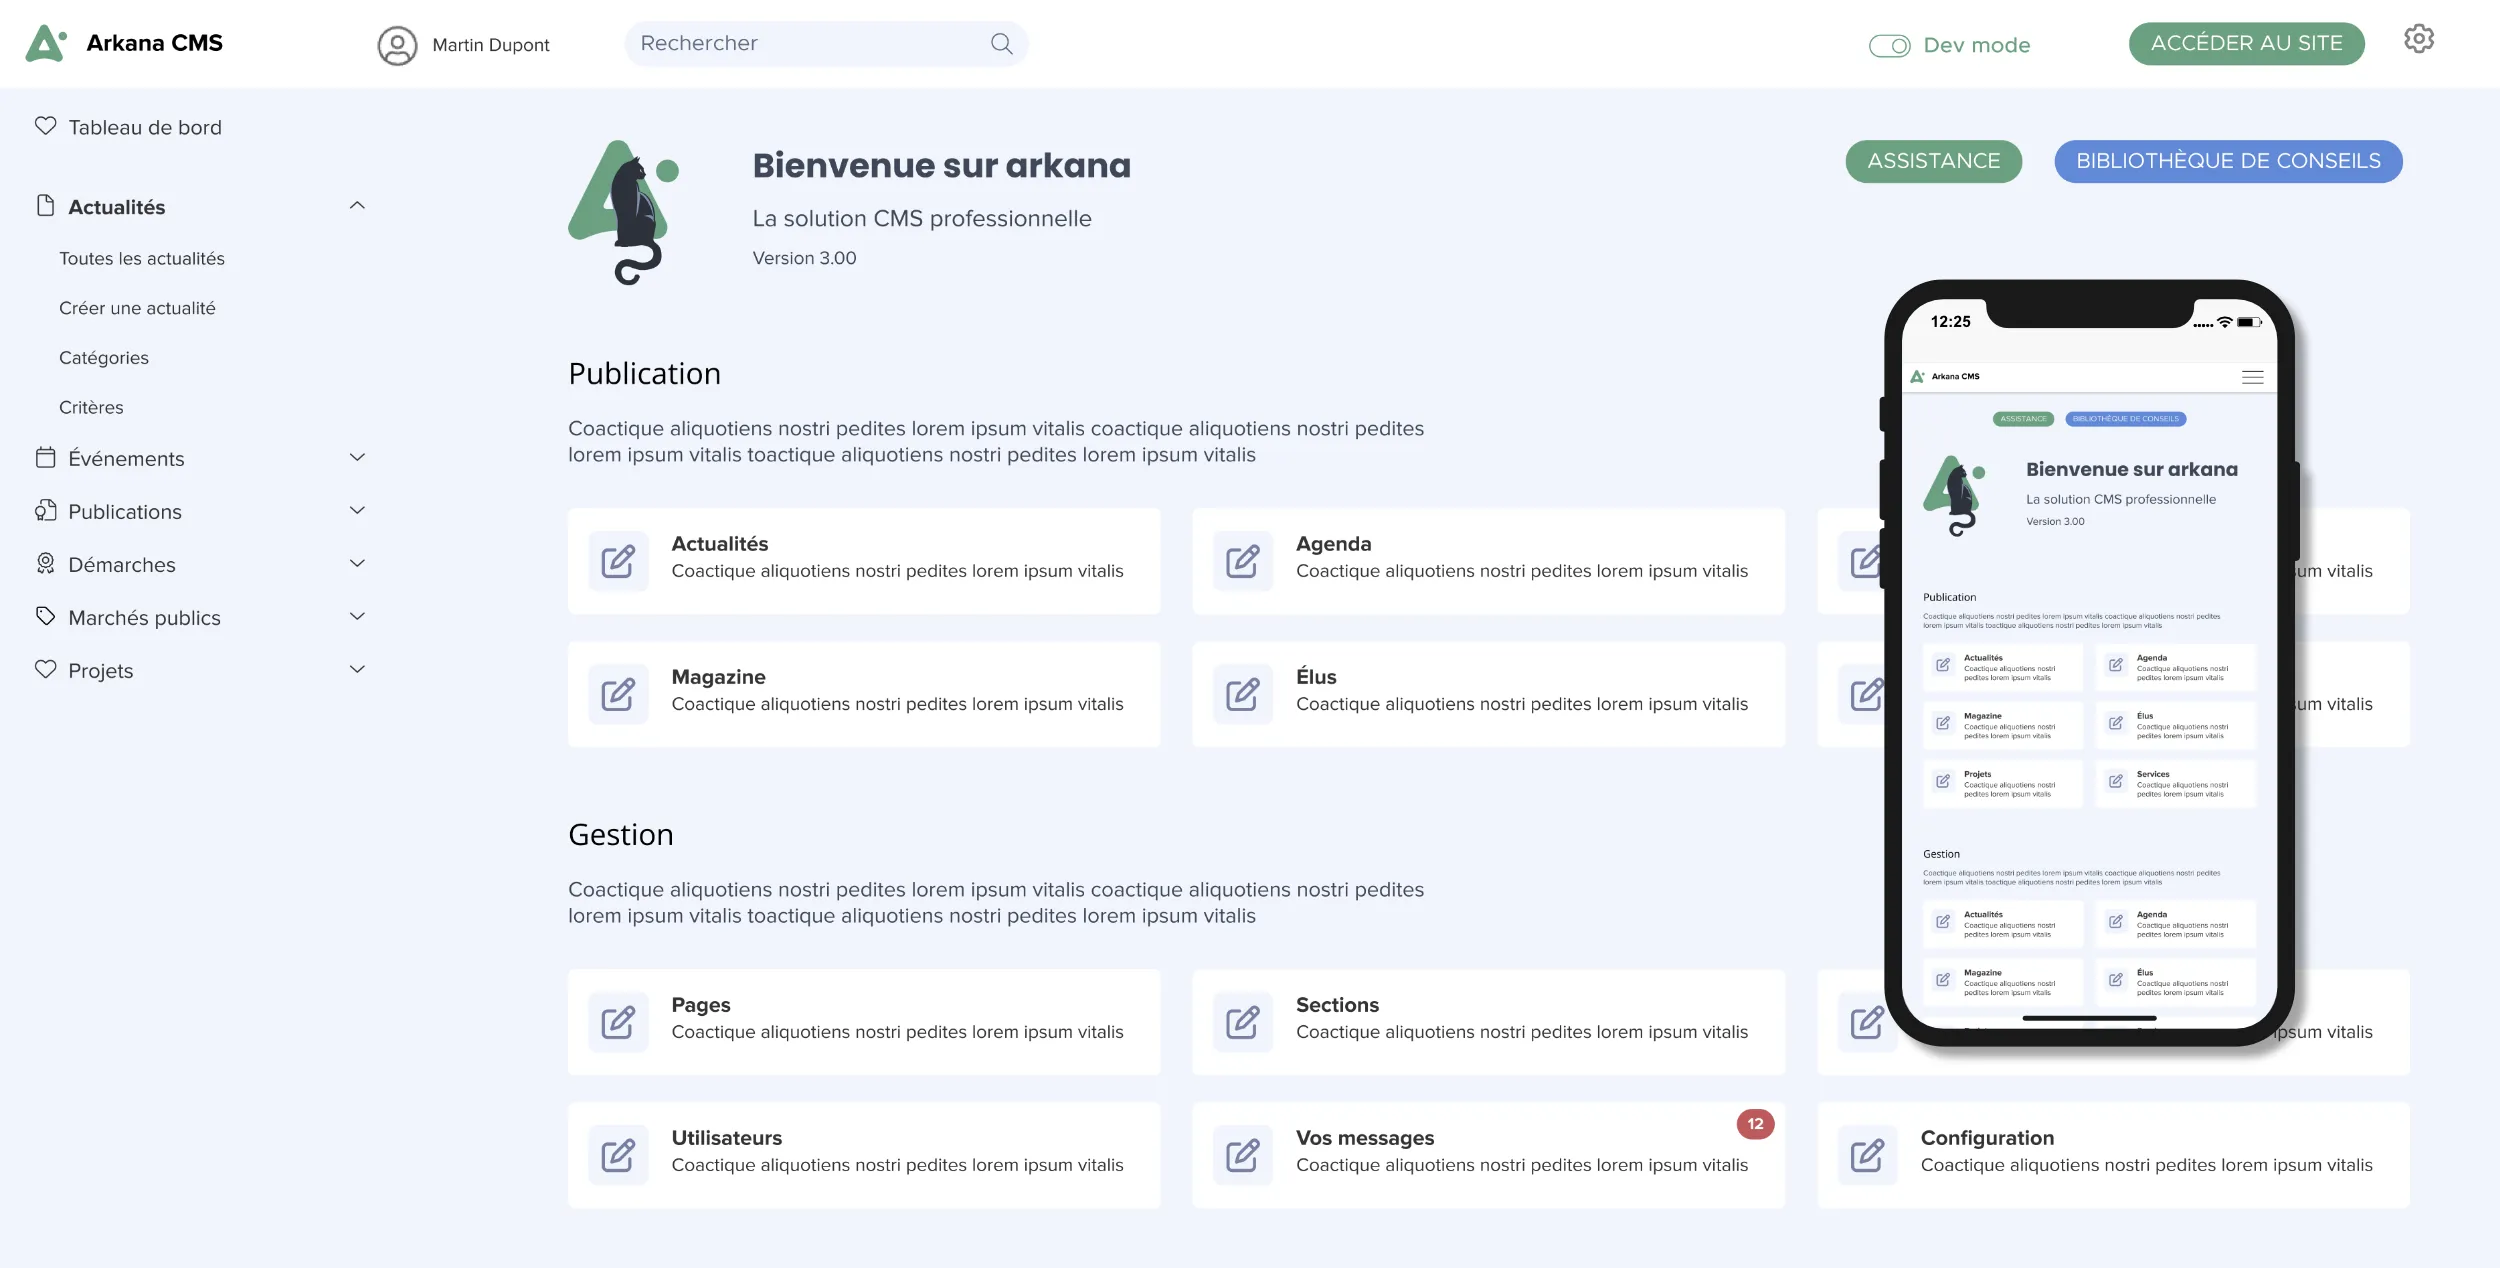Open Vos messages with 12 notifications
Image resolution: width=2500 pixels, height=1268 pixels.
click(x=1488, y=1153)
